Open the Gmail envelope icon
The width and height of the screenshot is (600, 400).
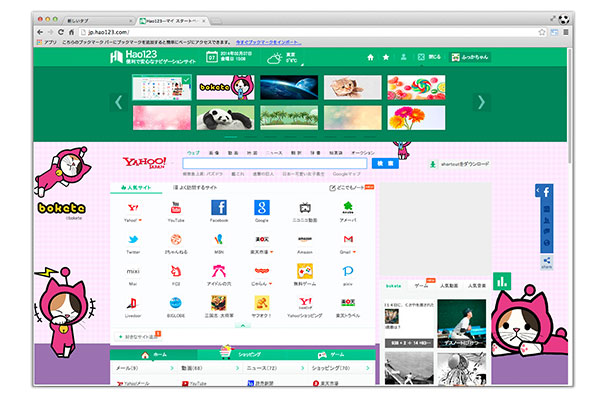tap(348, 239)
